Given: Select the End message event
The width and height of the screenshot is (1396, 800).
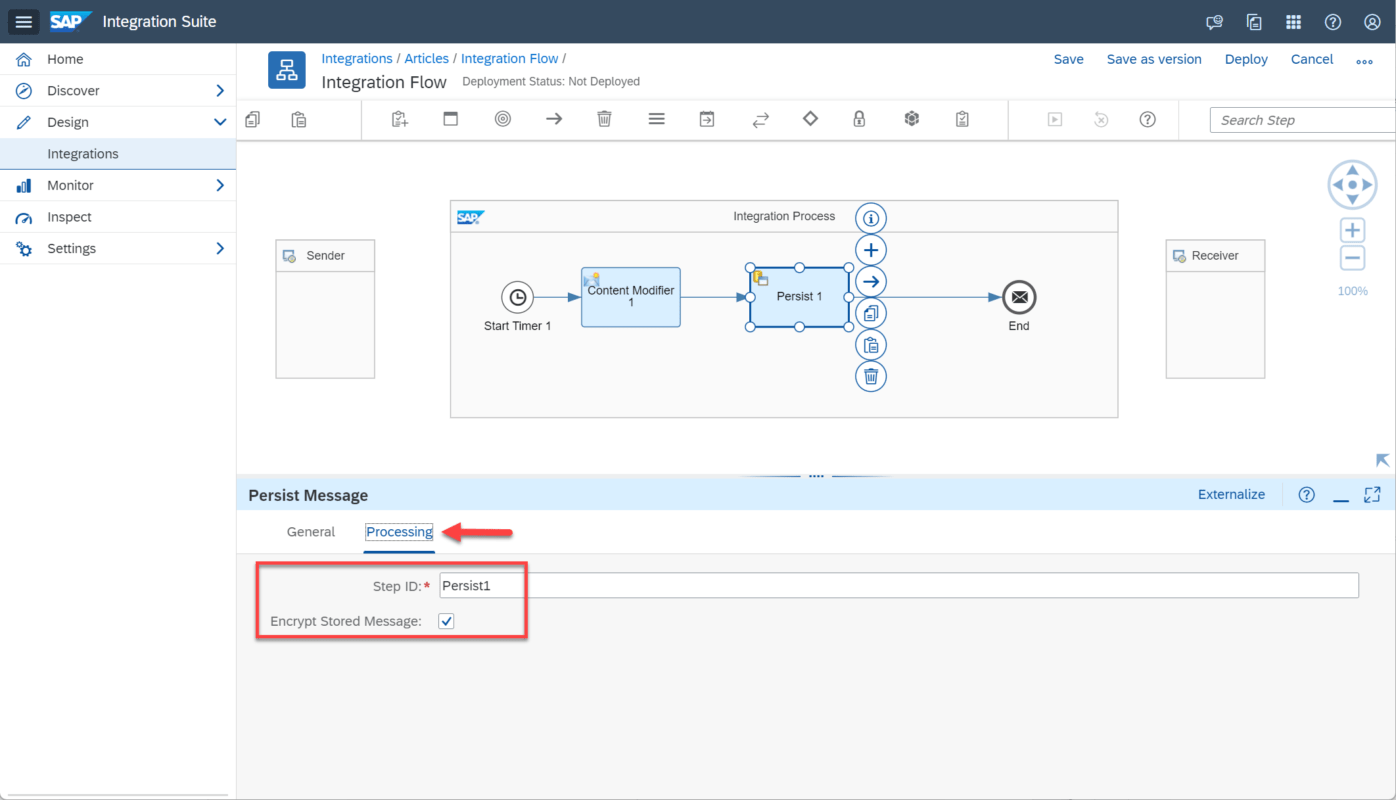Looking at the screenshot, I should [1019, 297].
